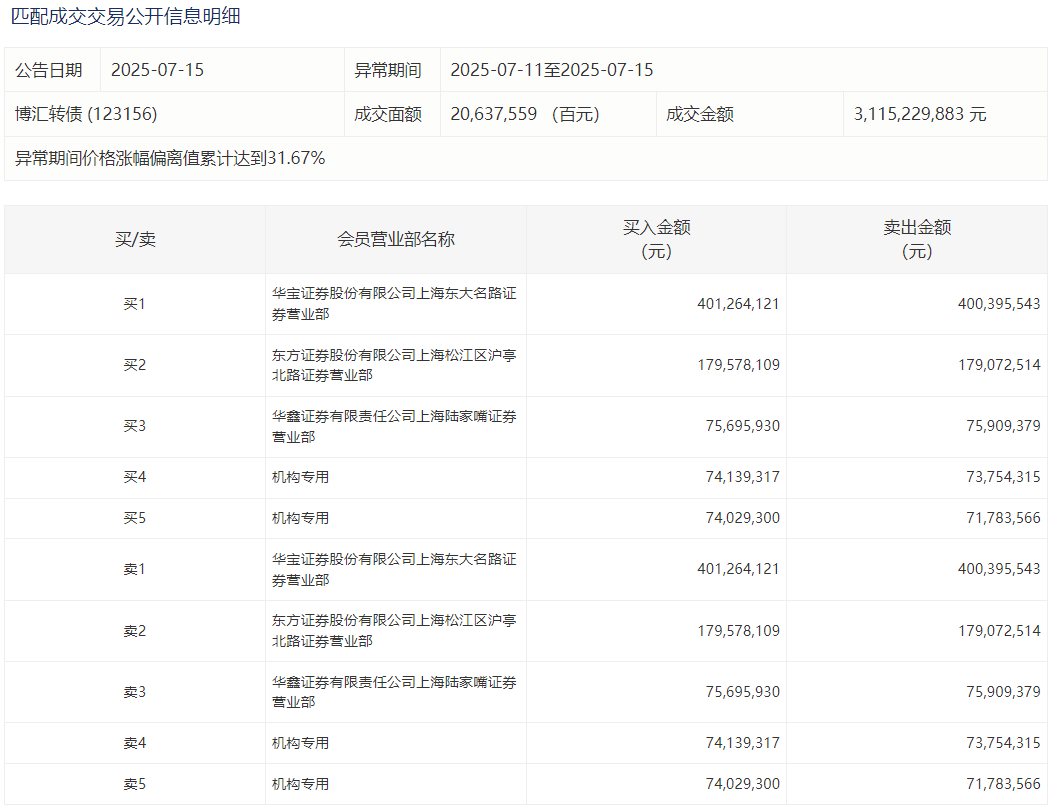The image size is (1056, 811).
Task: Click the 31.67% price deviation notice line
Action: click(170, 158)
